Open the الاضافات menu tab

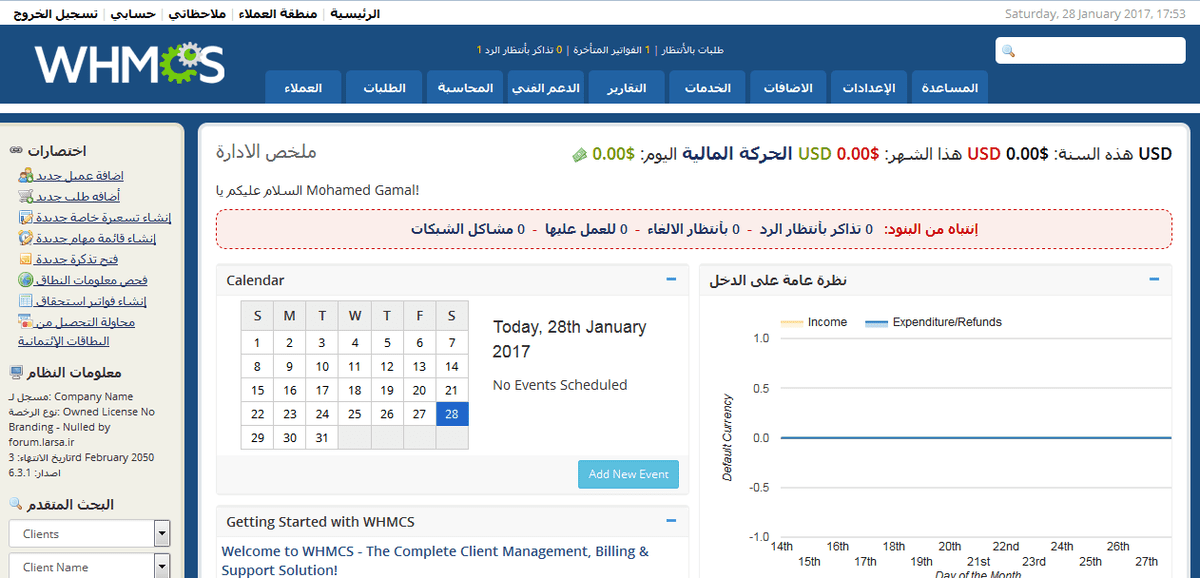788,87
